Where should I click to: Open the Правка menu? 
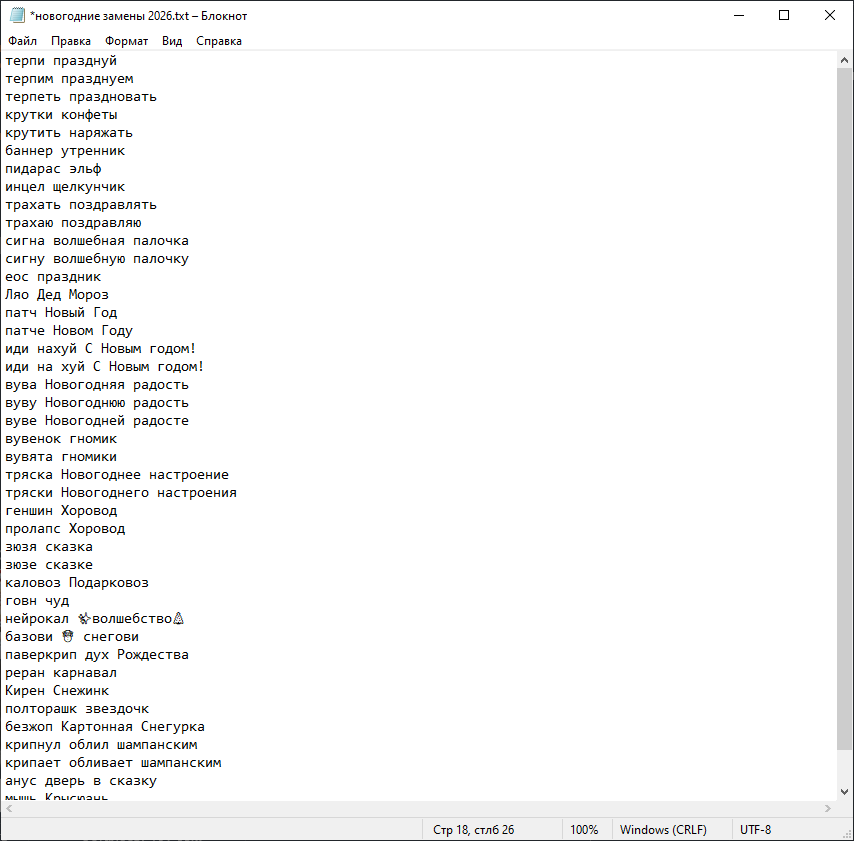tap(71, 41)
